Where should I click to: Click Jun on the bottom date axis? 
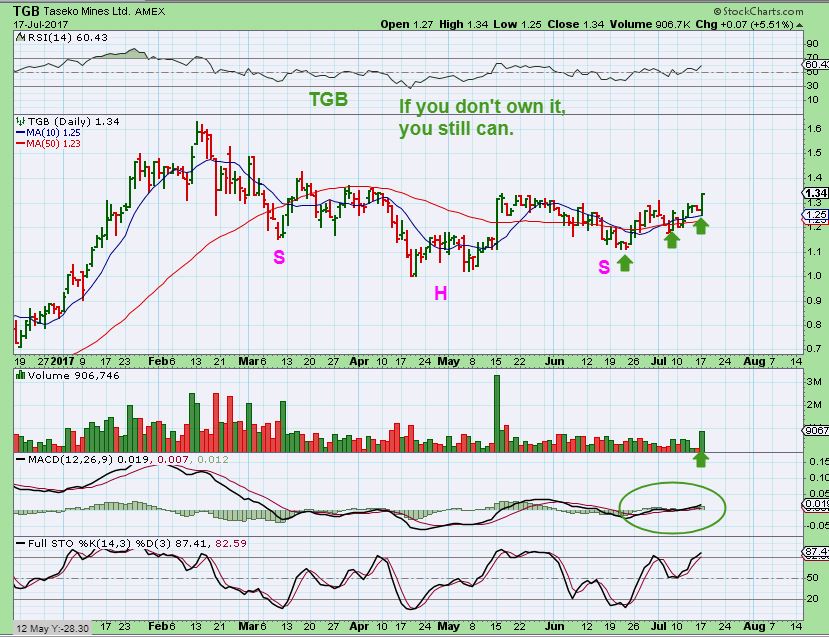tap(555, 626)
